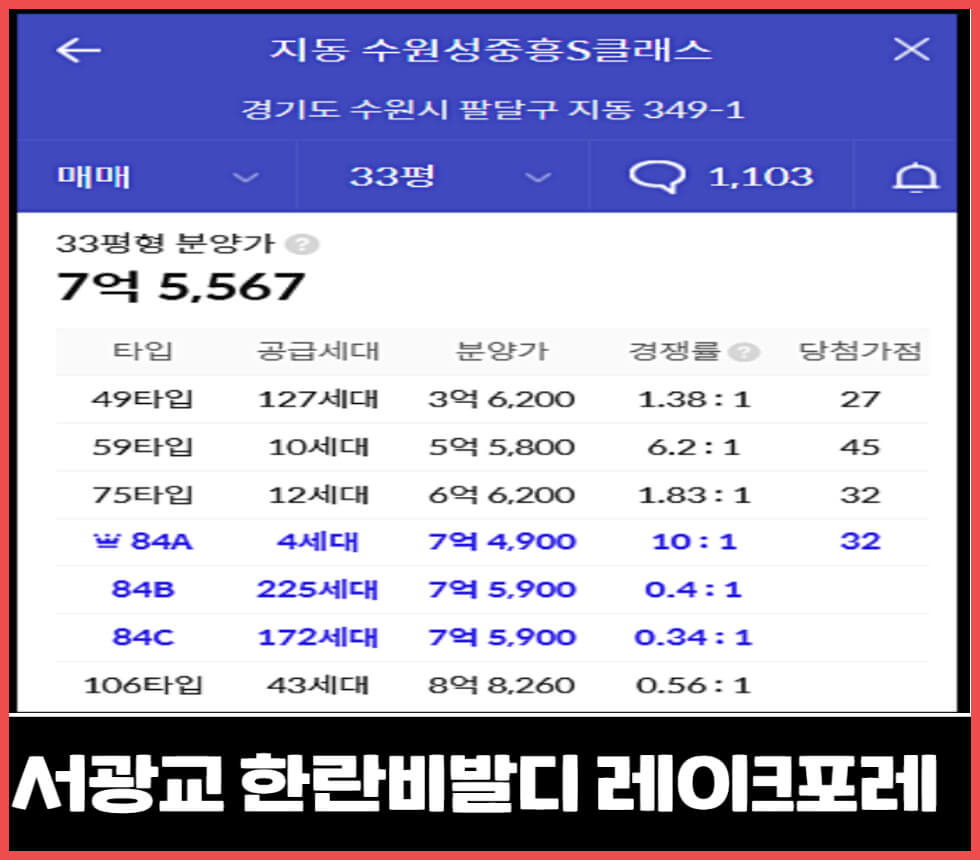Click price 6억 6,200
The height and width of the screenshot is (860, 980).
[501, 495]
